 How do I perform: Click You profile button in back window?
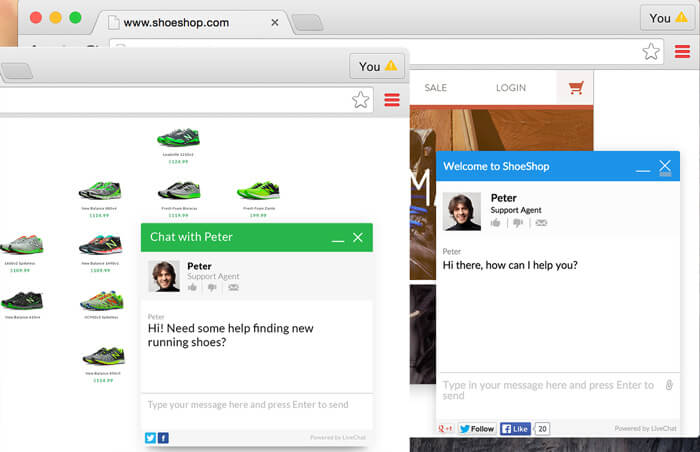[668, 18]
